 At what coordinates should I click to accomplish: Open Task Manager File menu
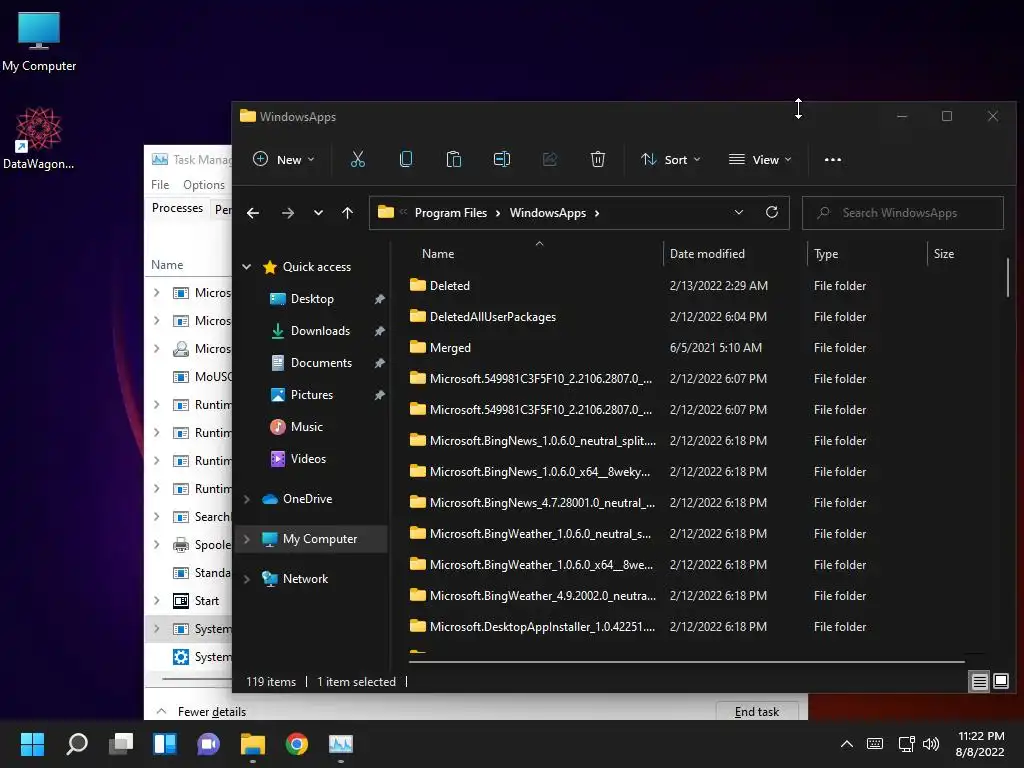pos(160,185)
